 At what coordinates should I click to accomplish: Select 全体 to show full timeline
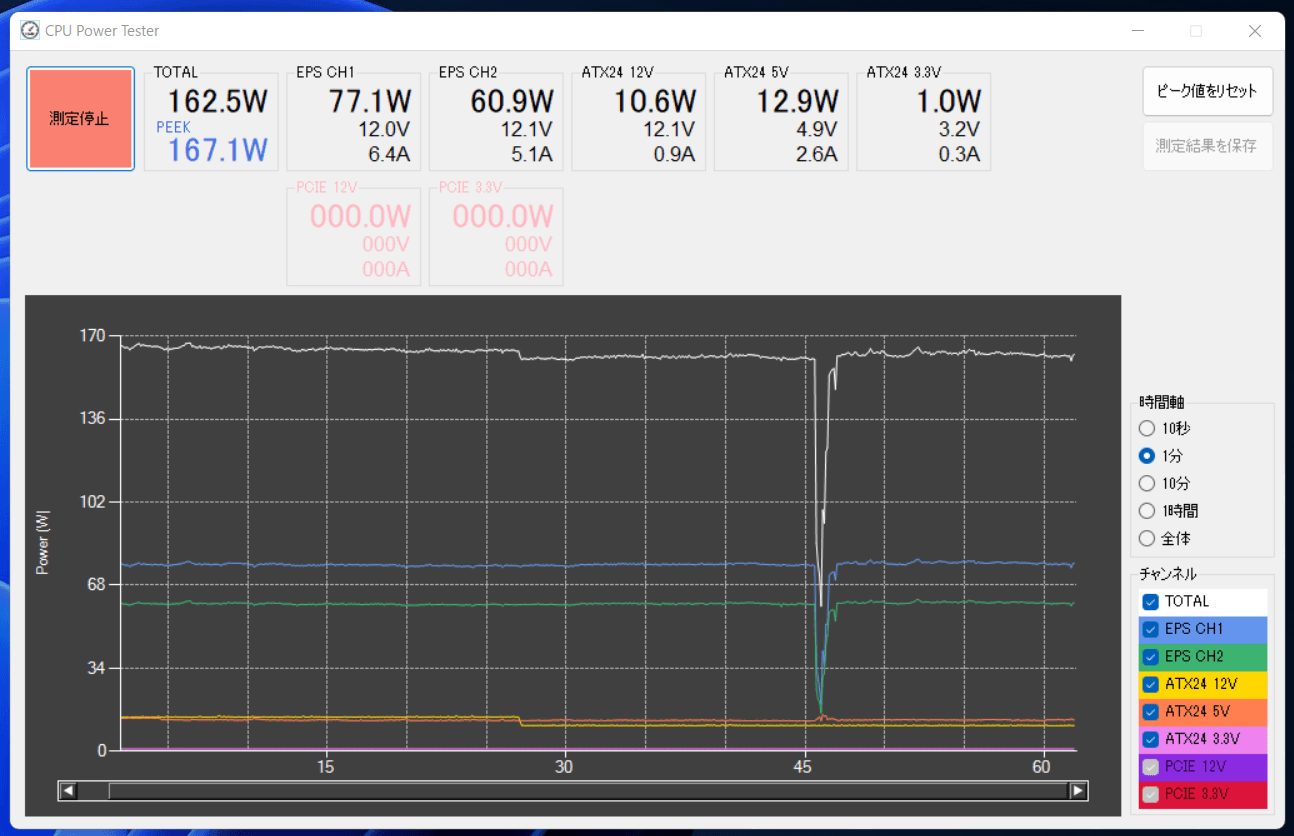tap(1146, 538)
